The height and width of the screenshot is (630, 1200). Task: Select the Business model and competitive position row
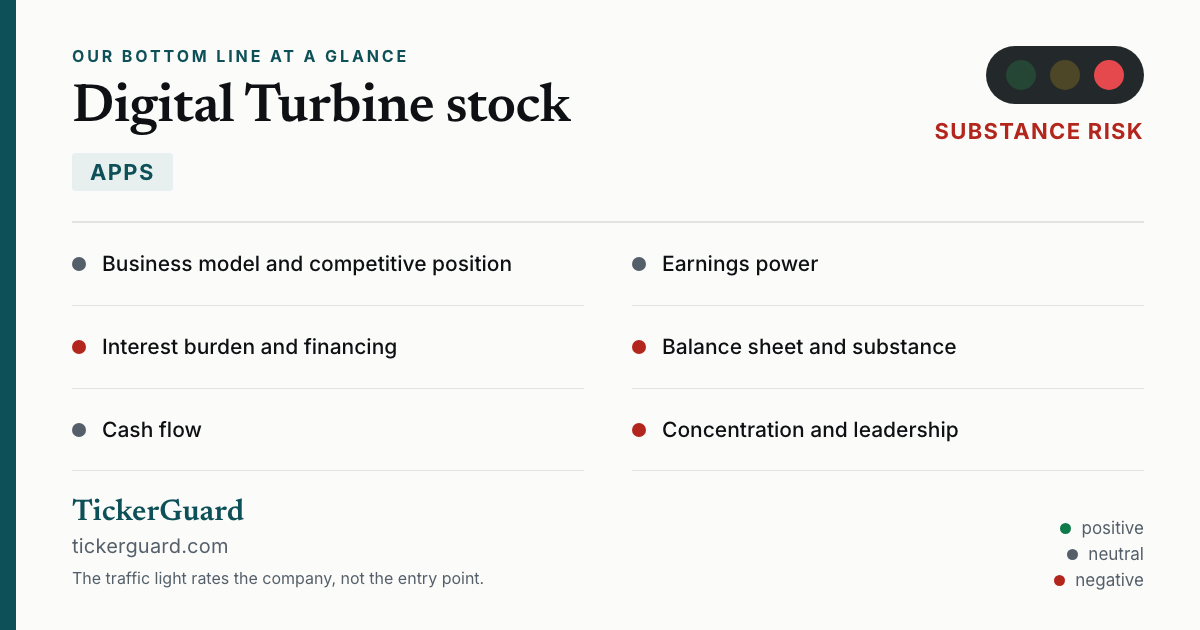click(x=328, y=264)
